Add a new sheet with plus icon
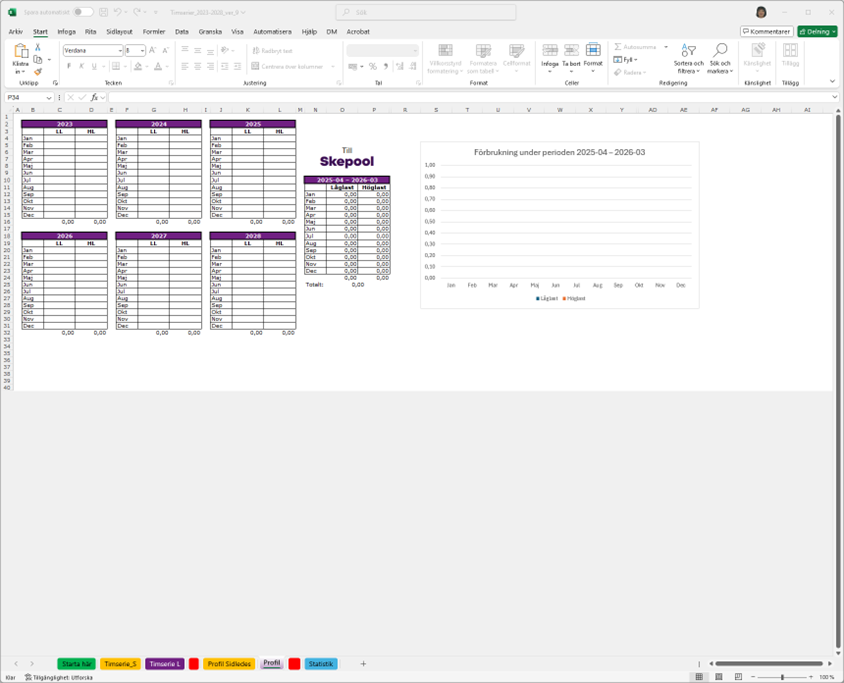Image resolution: width=844 pixels, height=683 pixels. [x=363, y=664]
